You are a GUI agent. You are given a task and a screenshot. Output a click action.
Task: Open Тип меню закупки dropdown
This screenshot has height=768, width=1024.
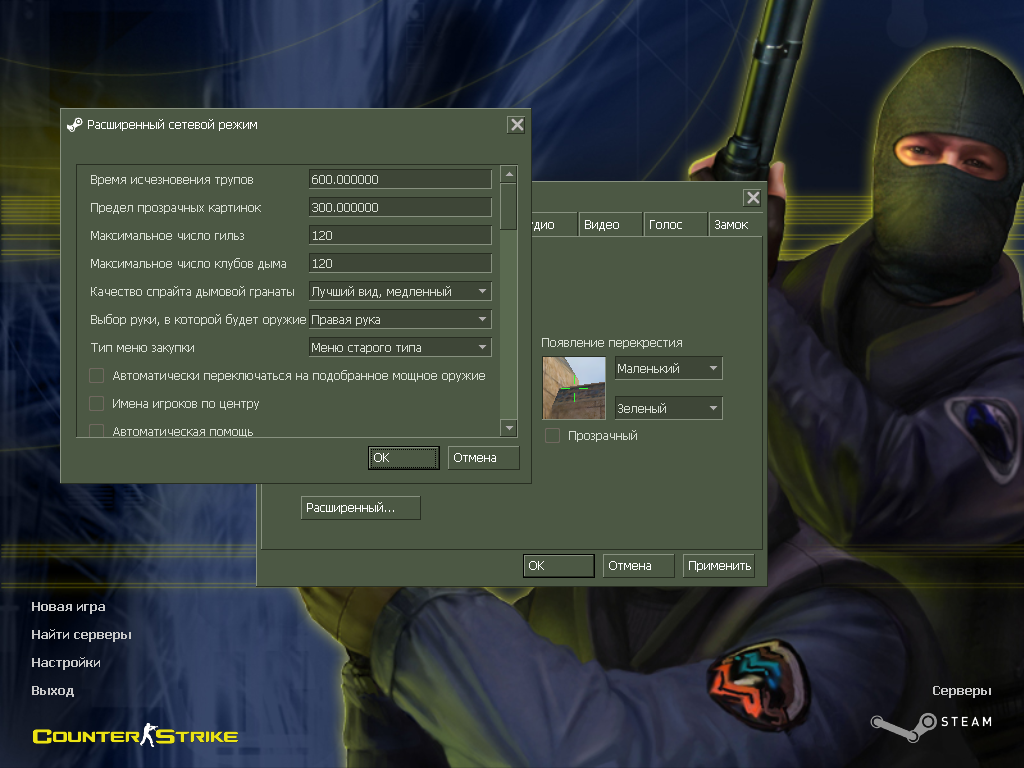[400, 347]
